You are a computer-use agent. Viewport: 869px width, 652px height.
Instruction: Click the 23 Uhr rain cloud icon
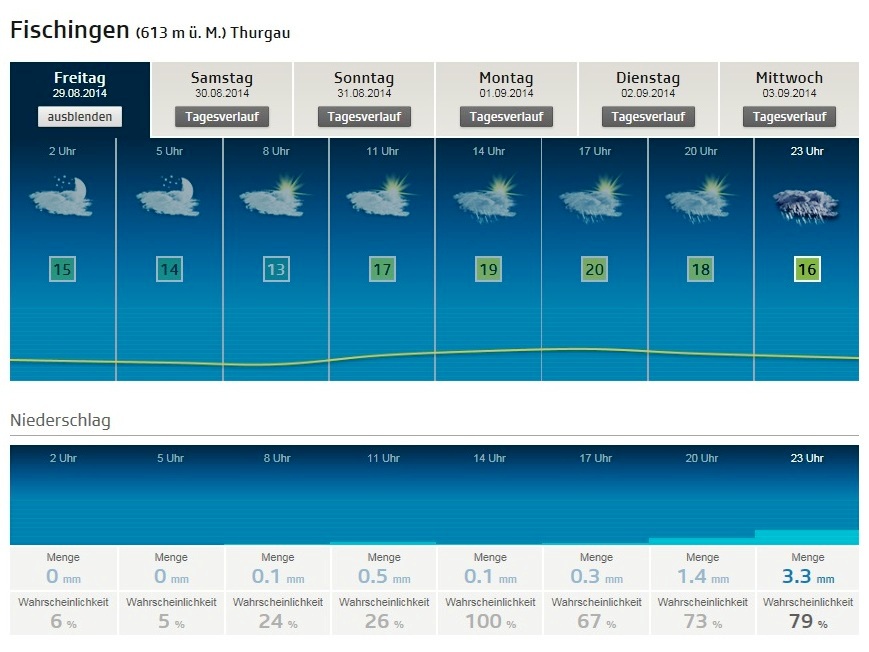pyautogui.click(x=806, y=206)
